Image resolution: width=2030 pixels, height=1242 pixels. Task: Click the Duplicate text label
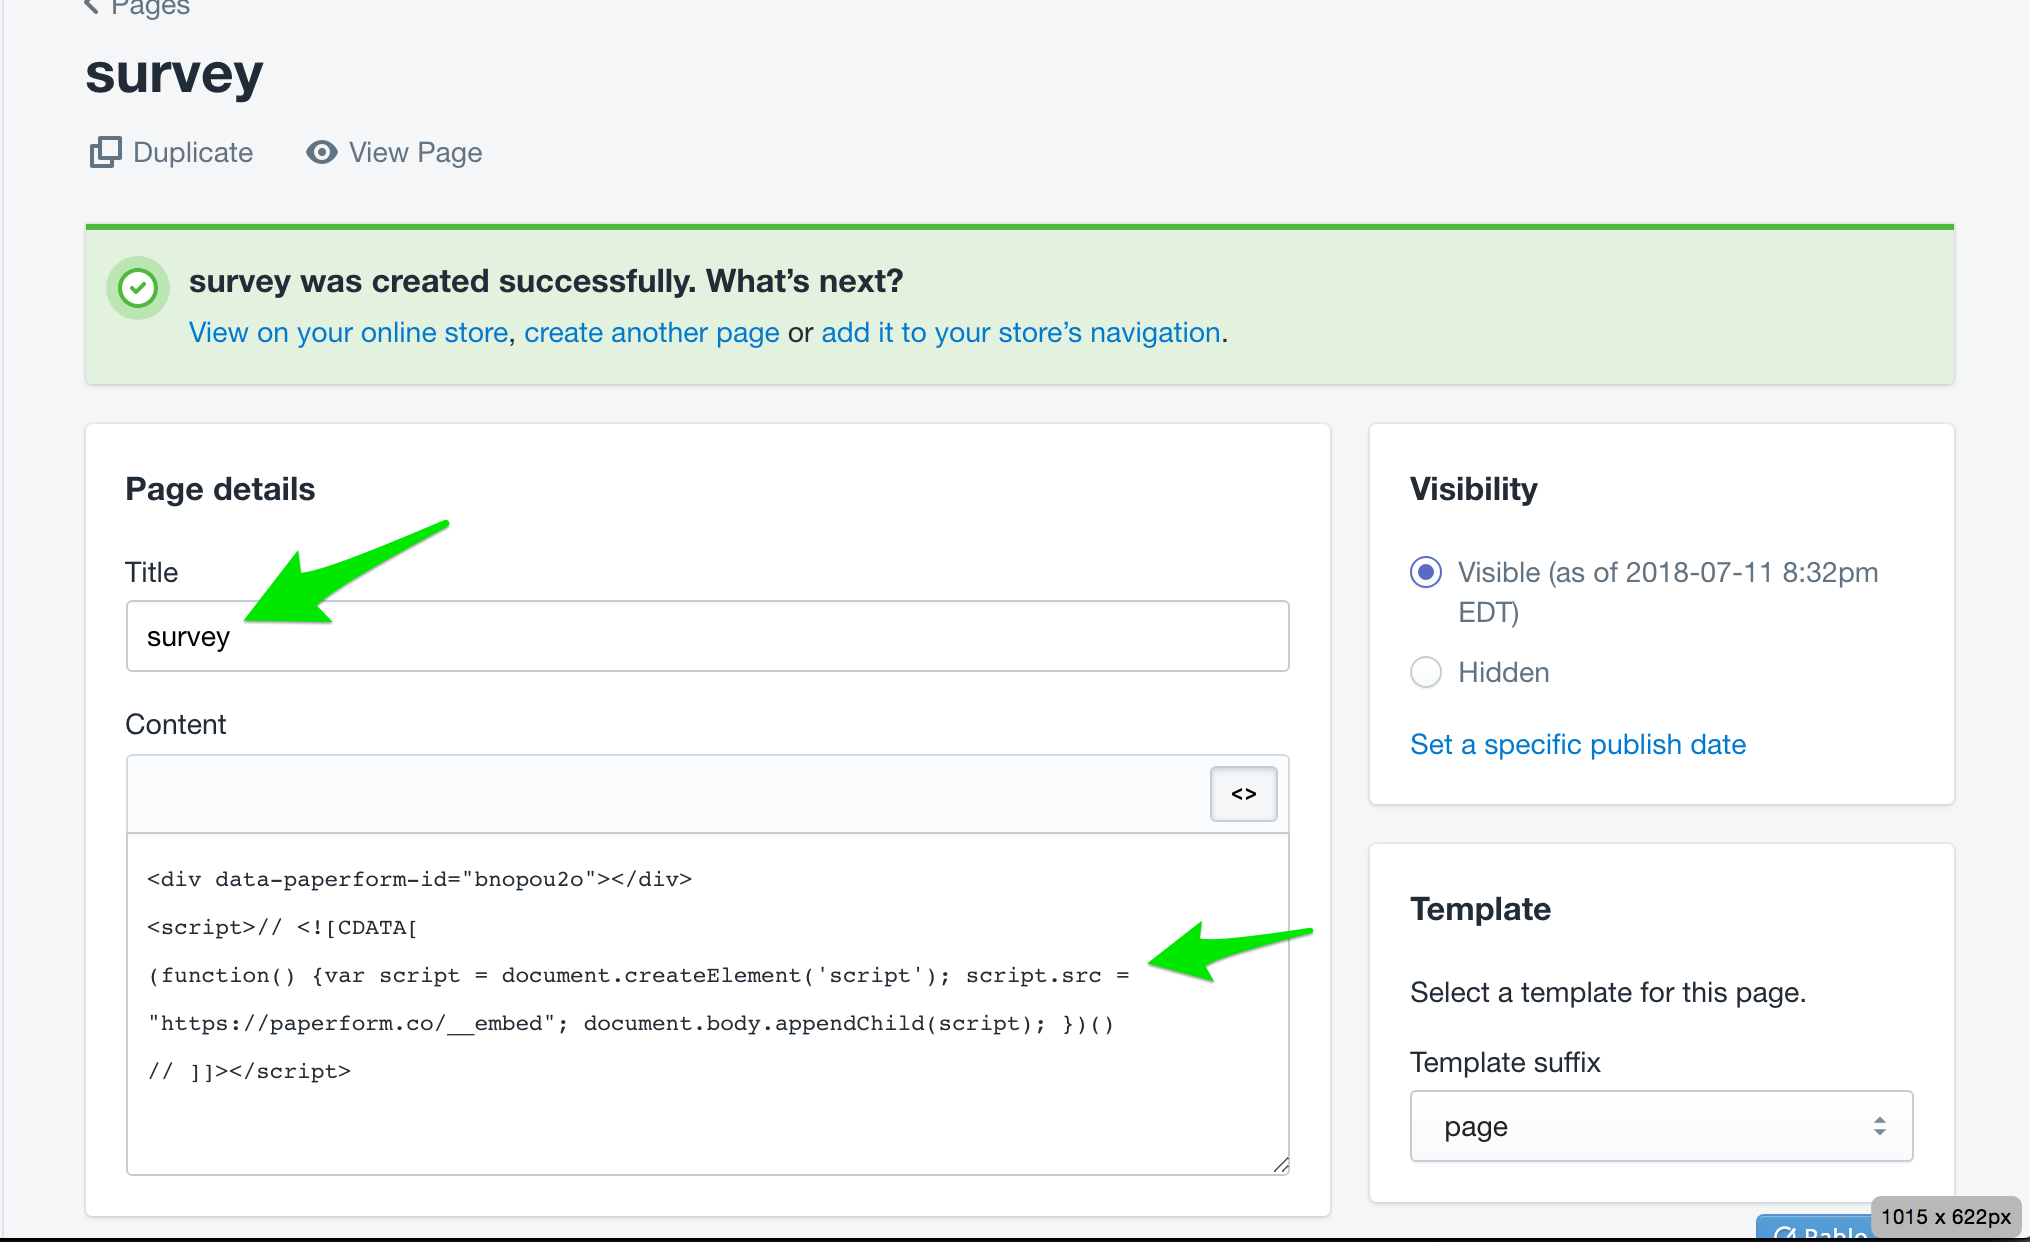coord(193,152)
